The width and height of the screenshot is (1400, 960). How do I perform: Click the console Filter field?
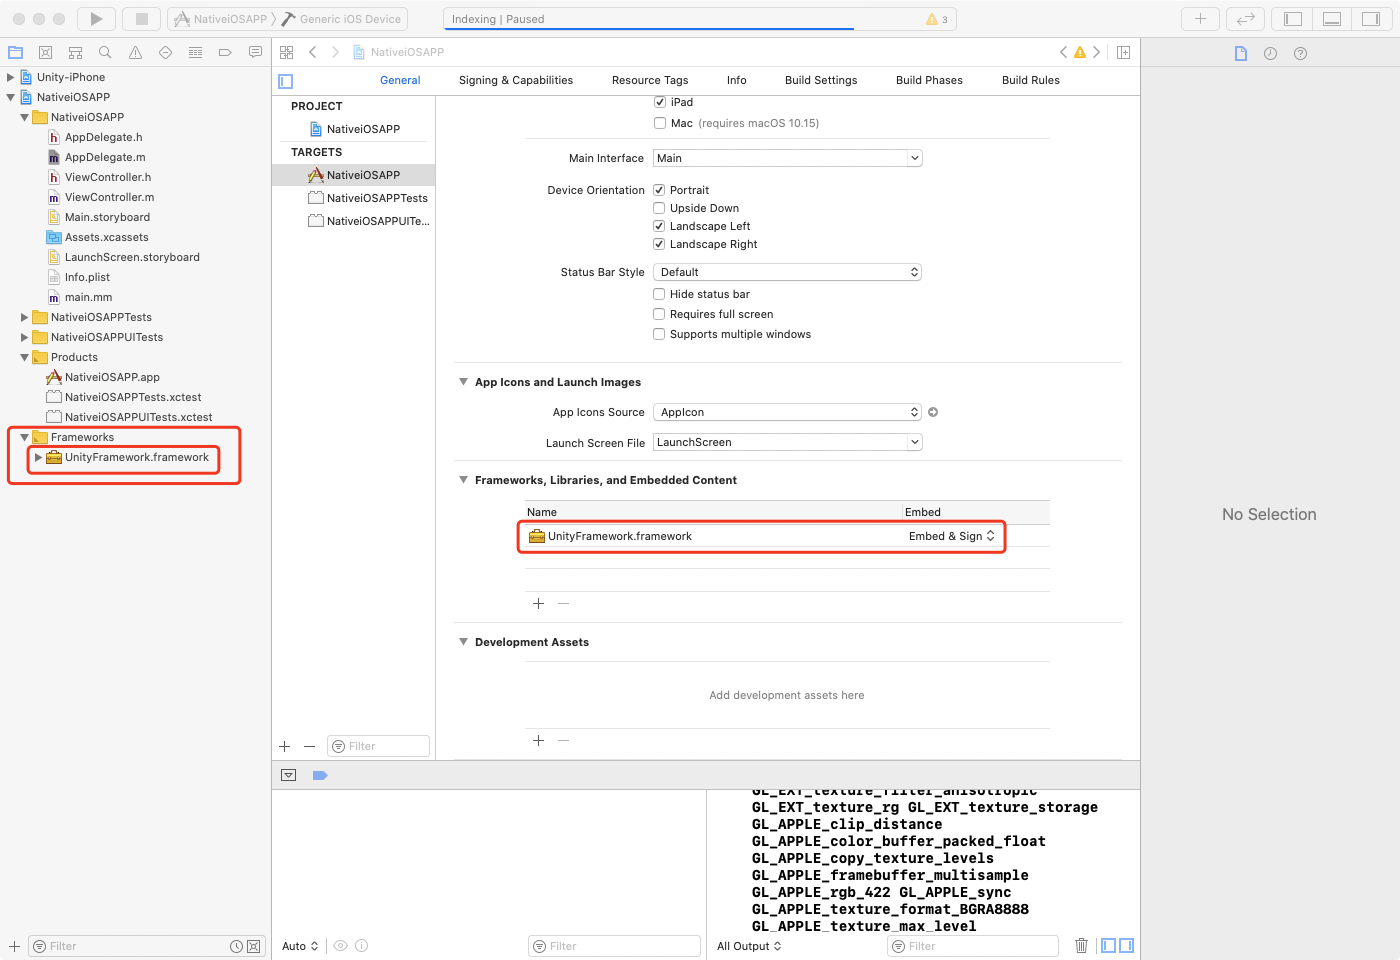[972, 946]
